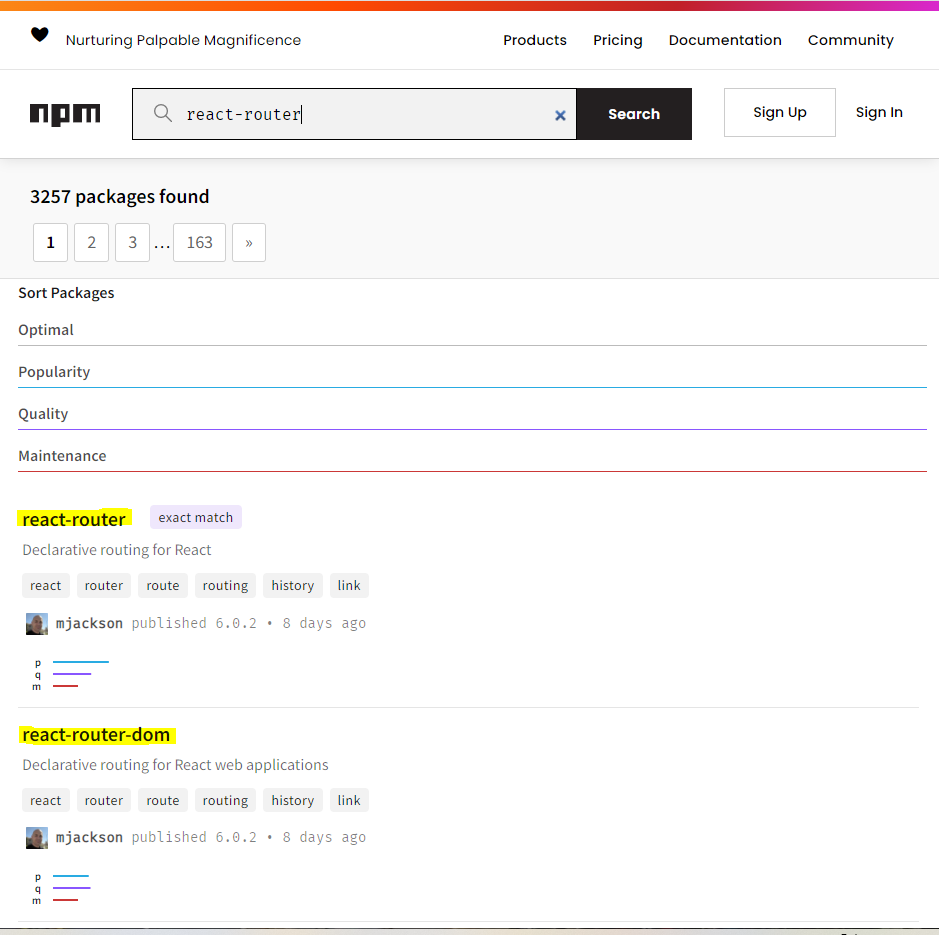
Task: Jump to last page 163
Action: tap(199, 243)
